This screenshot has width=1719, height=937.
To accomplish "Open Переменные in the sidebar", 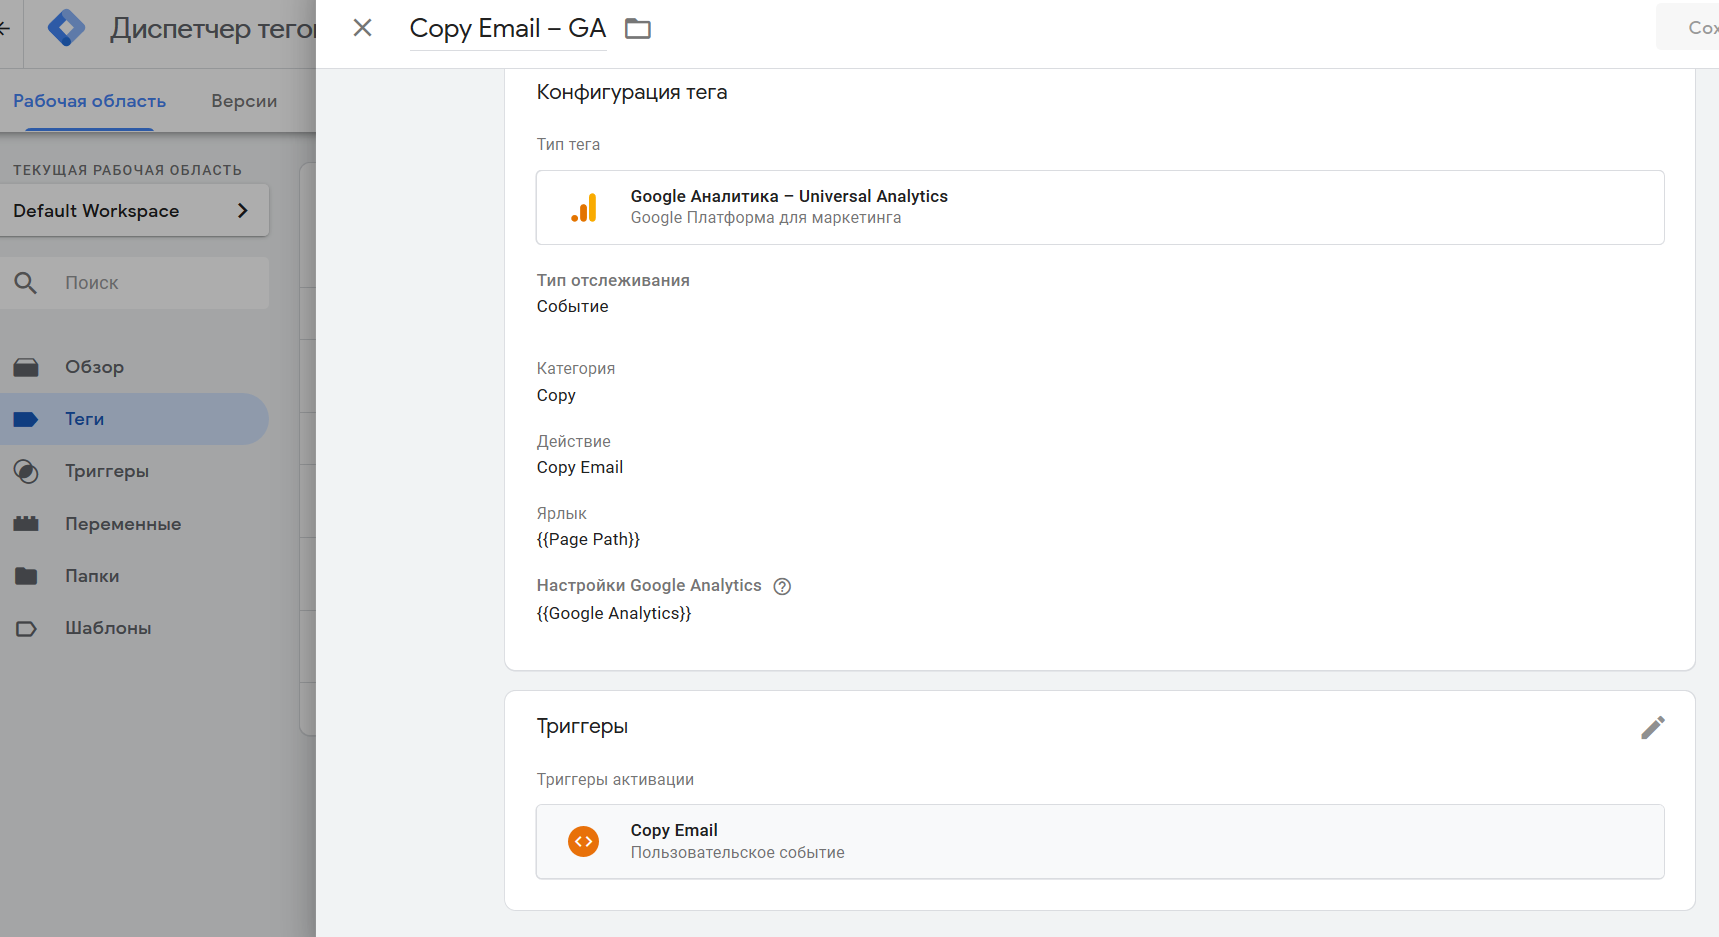I will point(134,524).
